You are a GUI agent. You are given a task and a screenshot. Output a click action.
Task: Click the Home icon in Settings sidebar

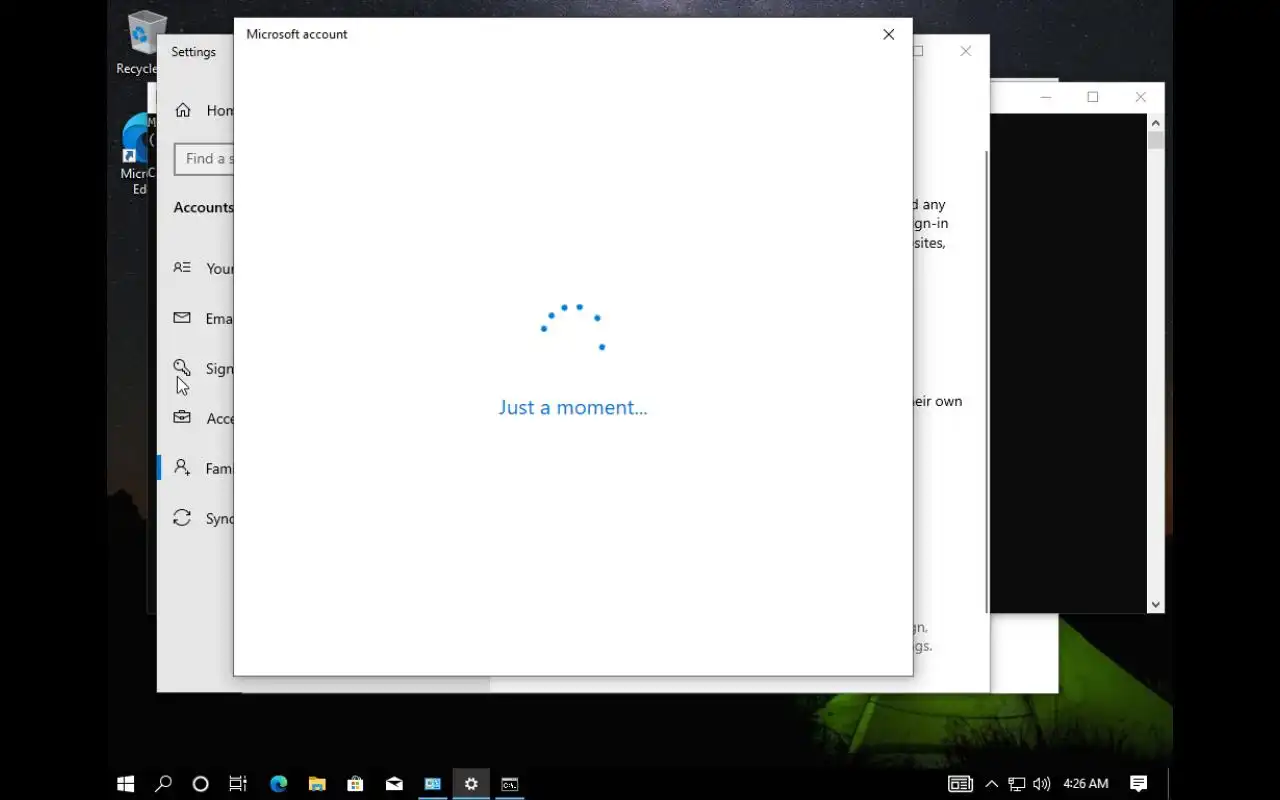[183, 111]
